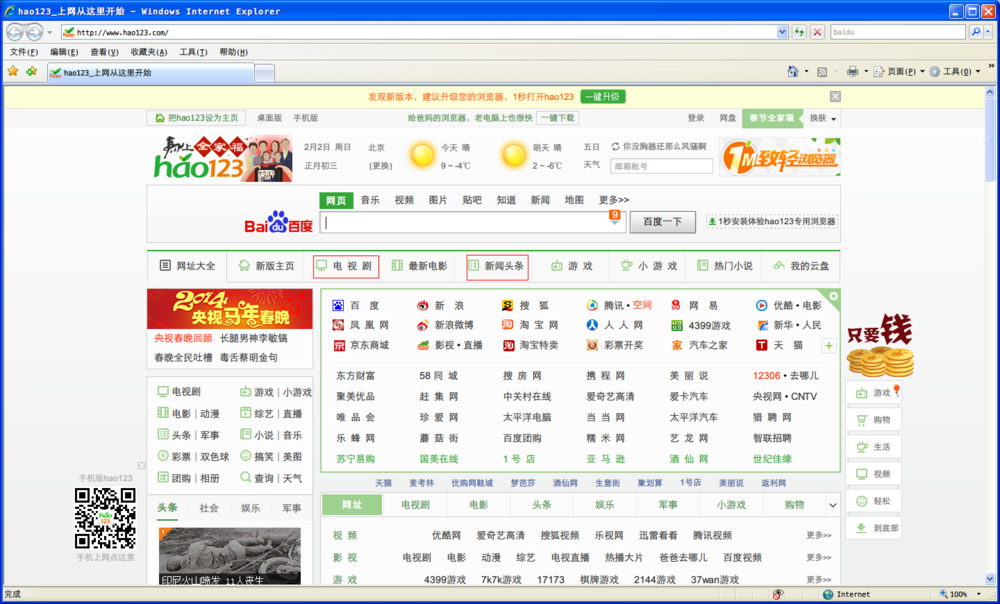
Task: Expand recent pages dropdown beside Forward
Action: (50, 32)
